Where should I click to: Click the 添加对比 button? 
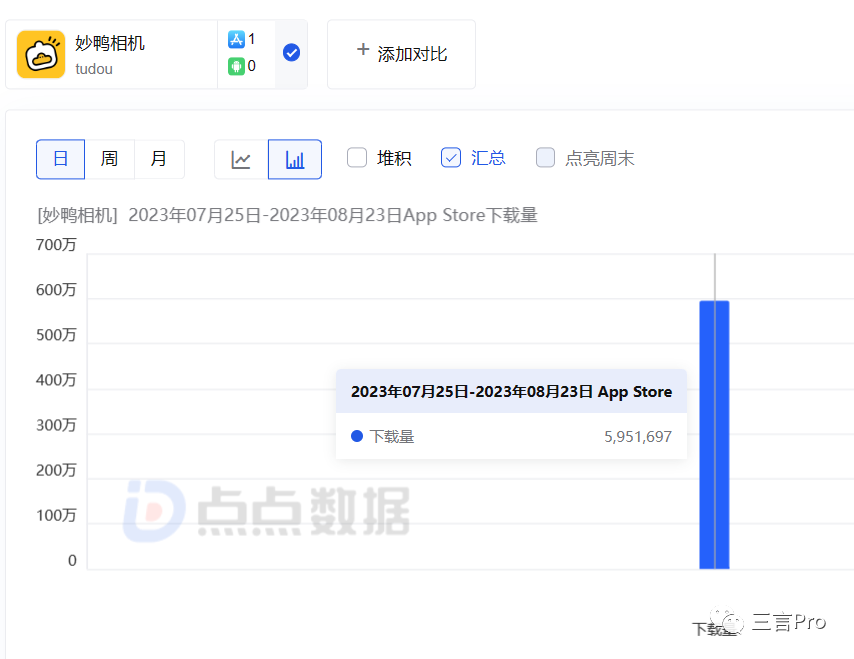coord(401,54)
